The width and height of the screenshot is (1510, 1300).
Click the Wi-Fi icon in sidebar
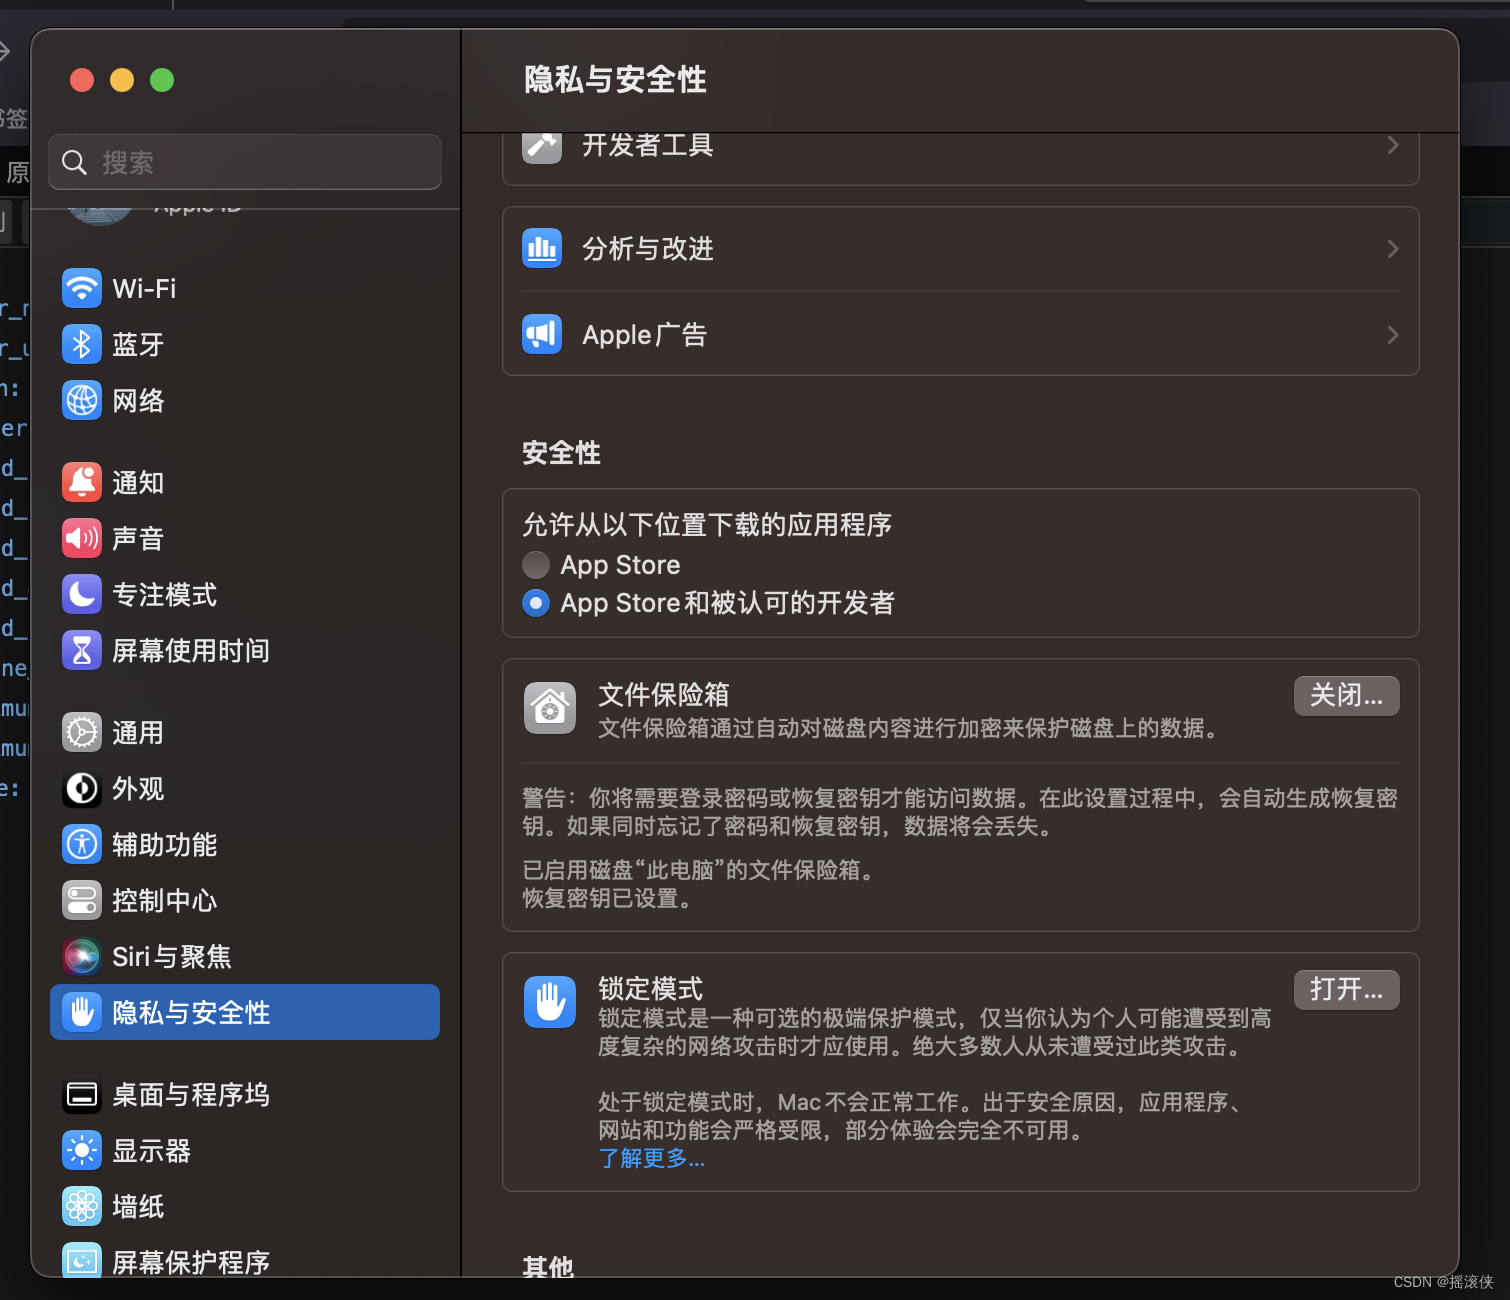(x=82, y=289)
